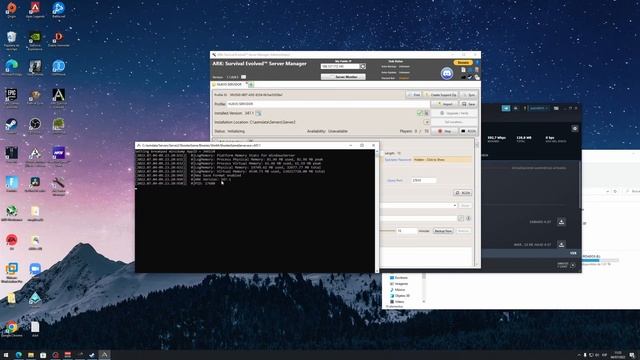Open taskbar notification center icon

(632, 355)
